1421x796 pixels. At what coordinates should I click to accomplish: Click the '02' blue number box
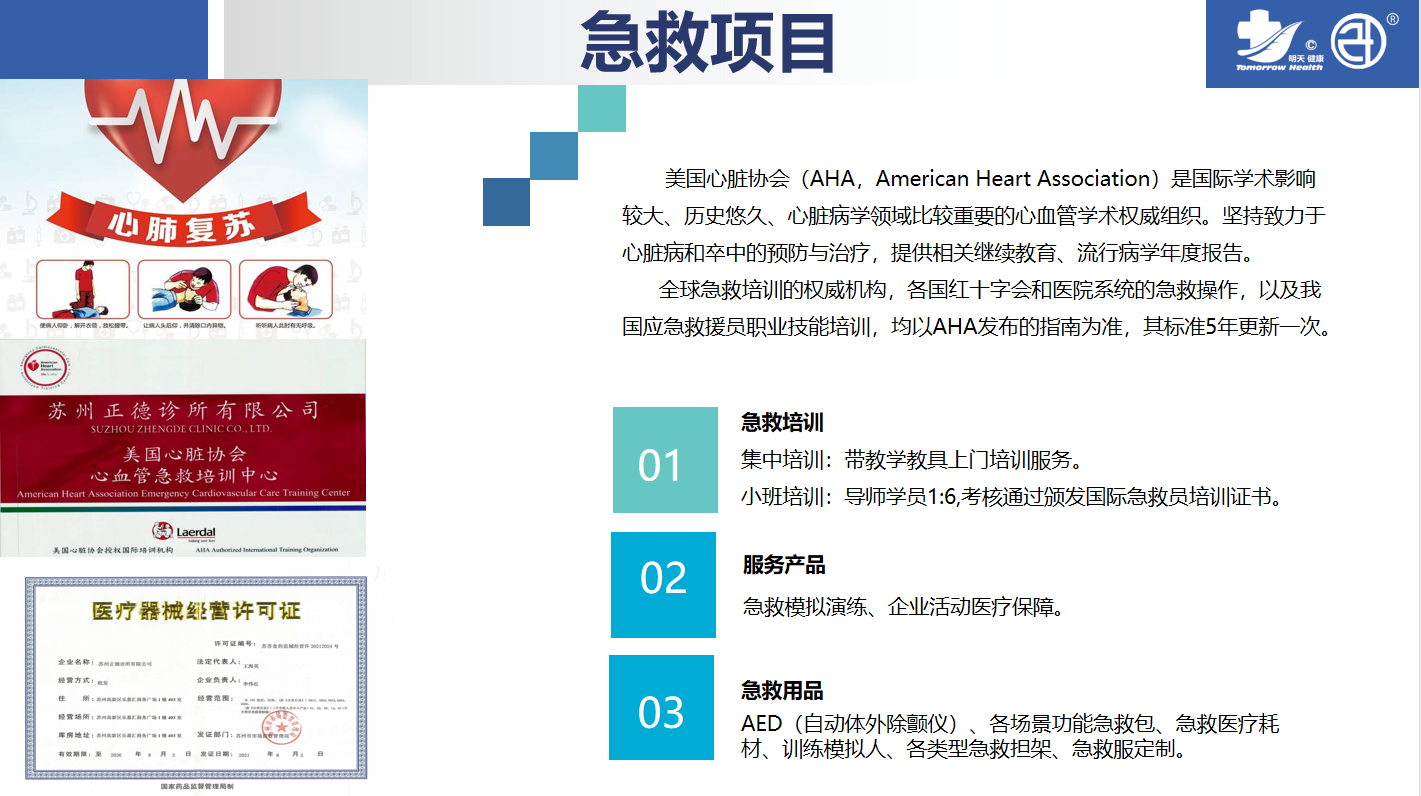[663, 585]
